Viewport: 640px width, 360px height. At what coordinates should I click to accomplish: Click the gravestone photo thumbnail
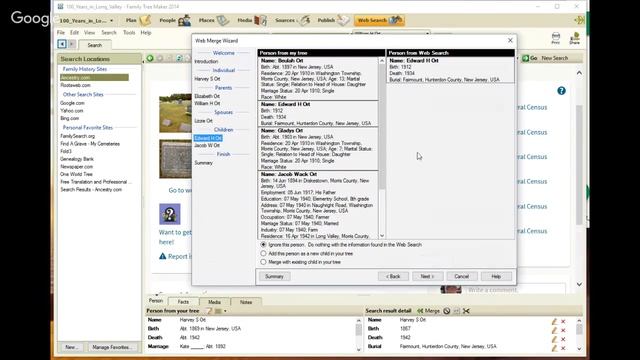(x=175, y=159)
